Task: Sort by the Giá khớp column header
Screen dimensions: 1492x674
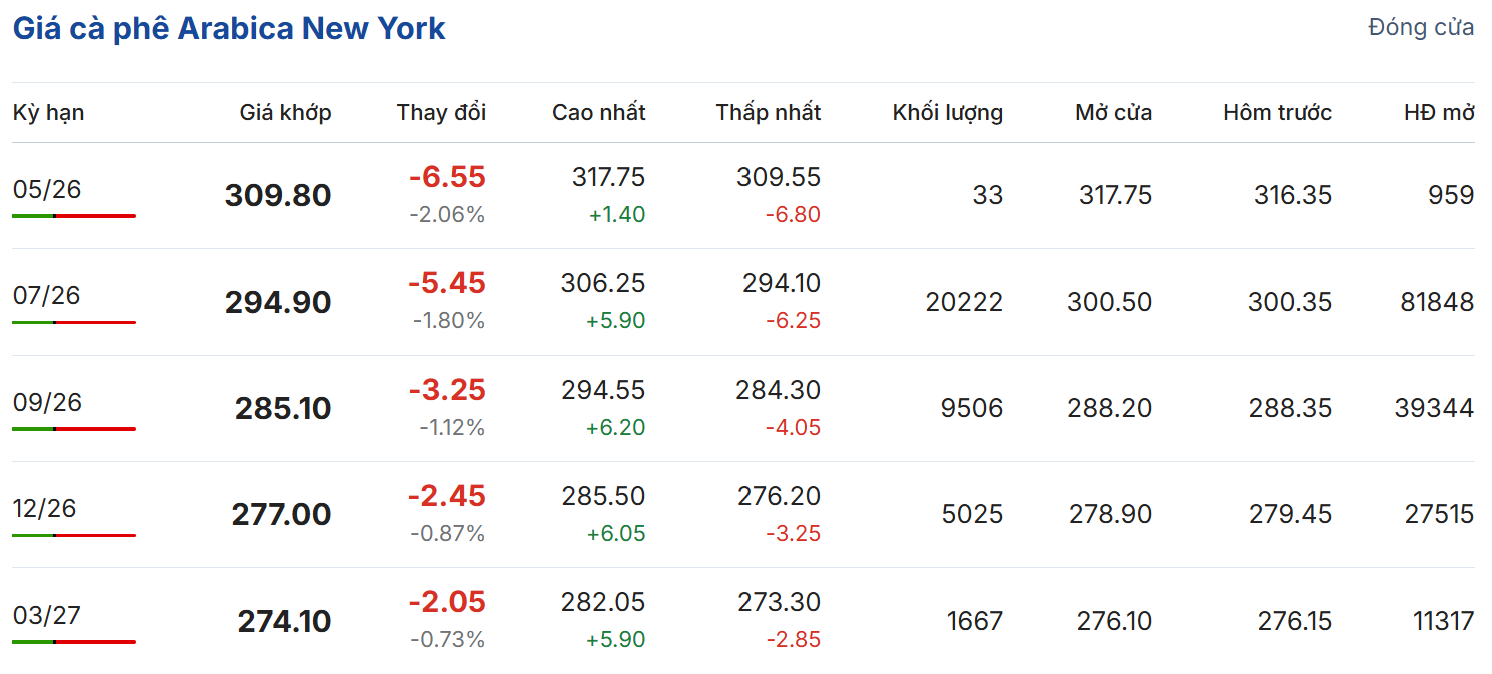Action: [285, 113]
